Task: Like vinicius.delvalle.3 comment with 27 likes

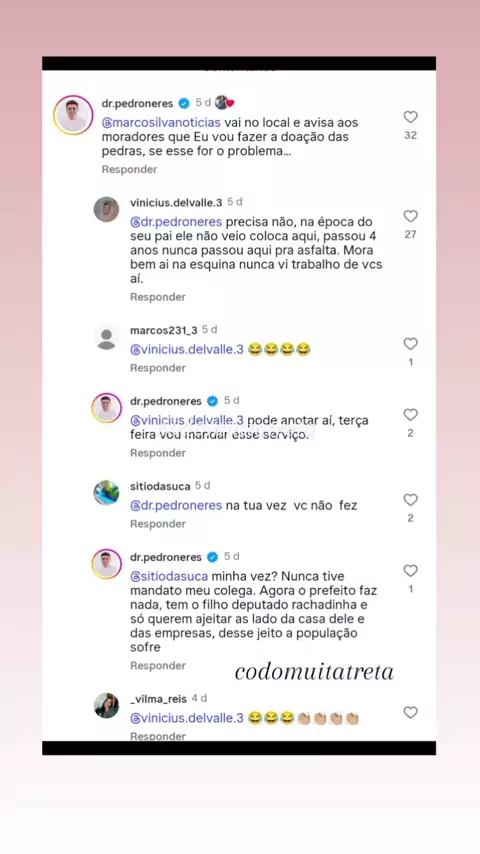Action: [410, 216]
